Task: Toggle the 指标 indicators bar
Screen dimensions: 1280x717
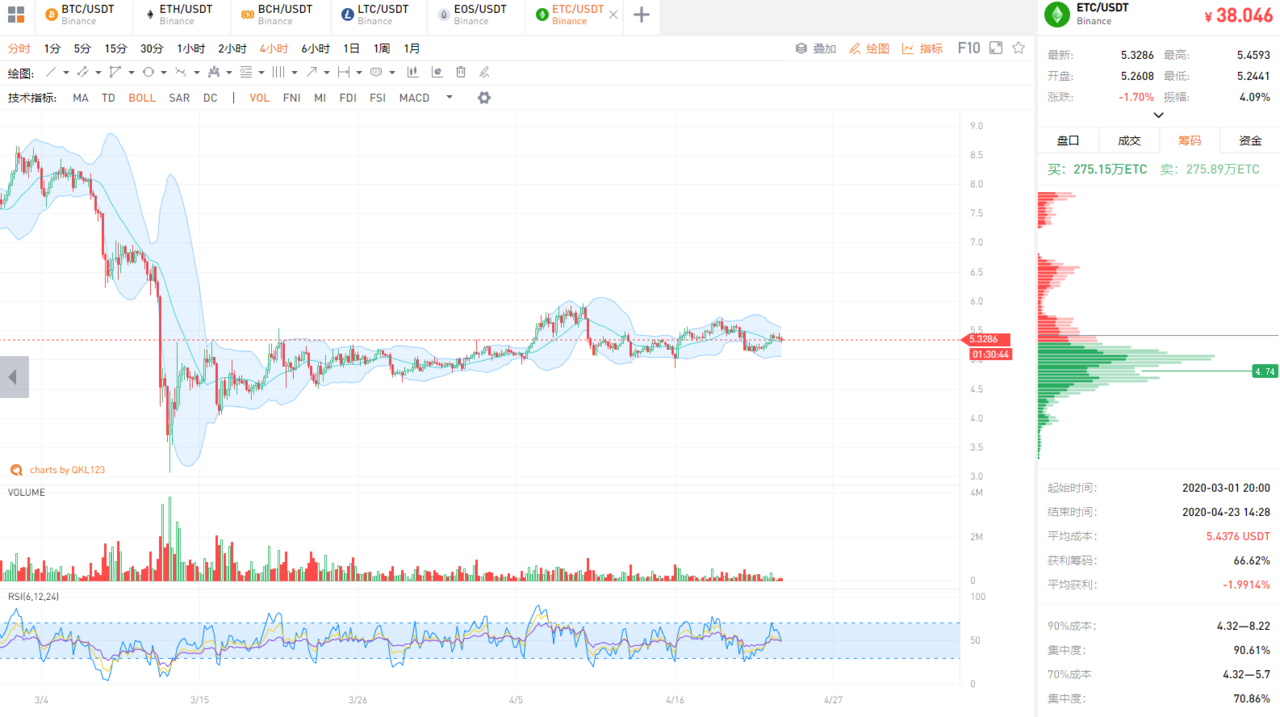Action: (x=922, y=48)
